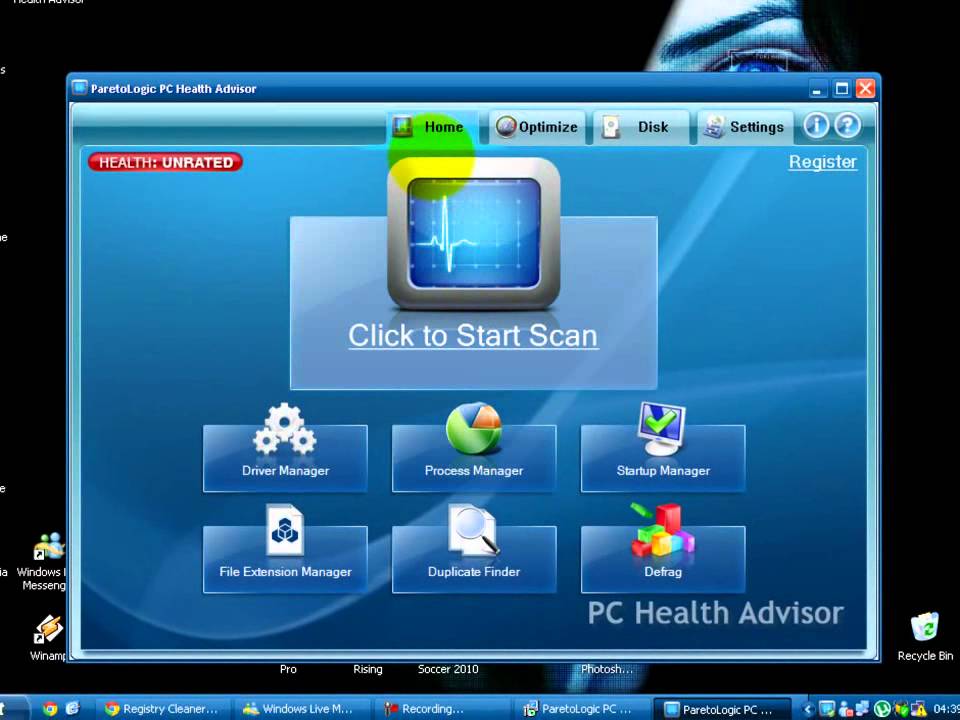The width and height of the screenshot is (960, 720).
Task: Open Defrag button
Action: coord(663,560)
